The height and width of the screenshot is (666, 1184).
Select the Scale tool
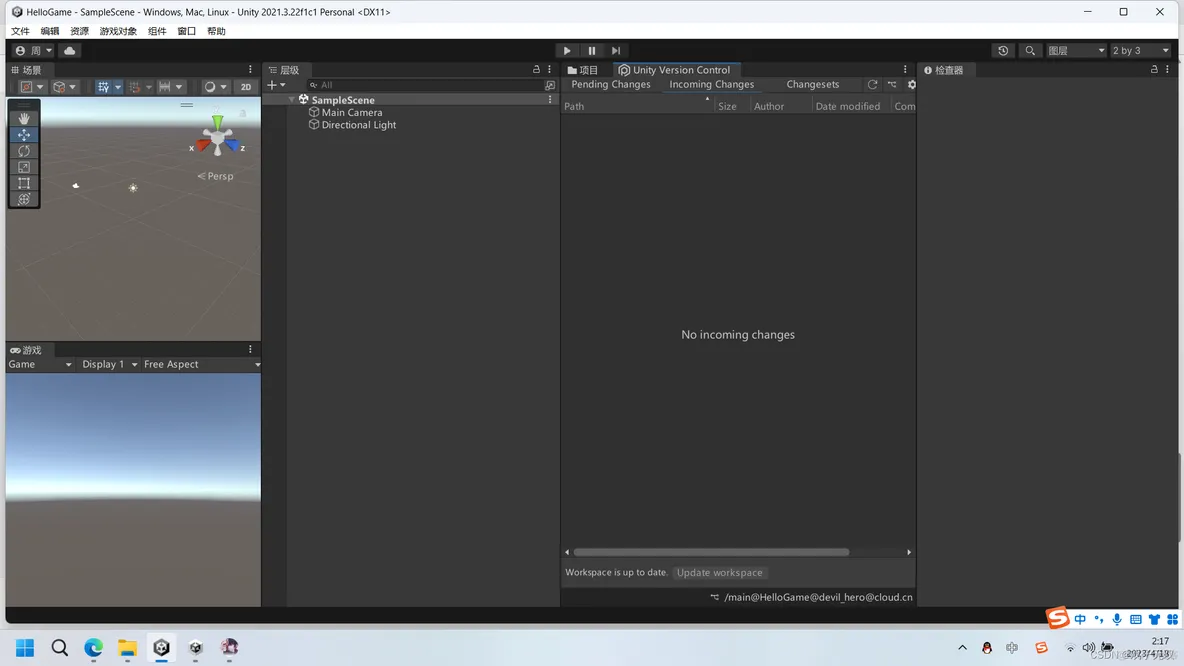coord(24,167)
